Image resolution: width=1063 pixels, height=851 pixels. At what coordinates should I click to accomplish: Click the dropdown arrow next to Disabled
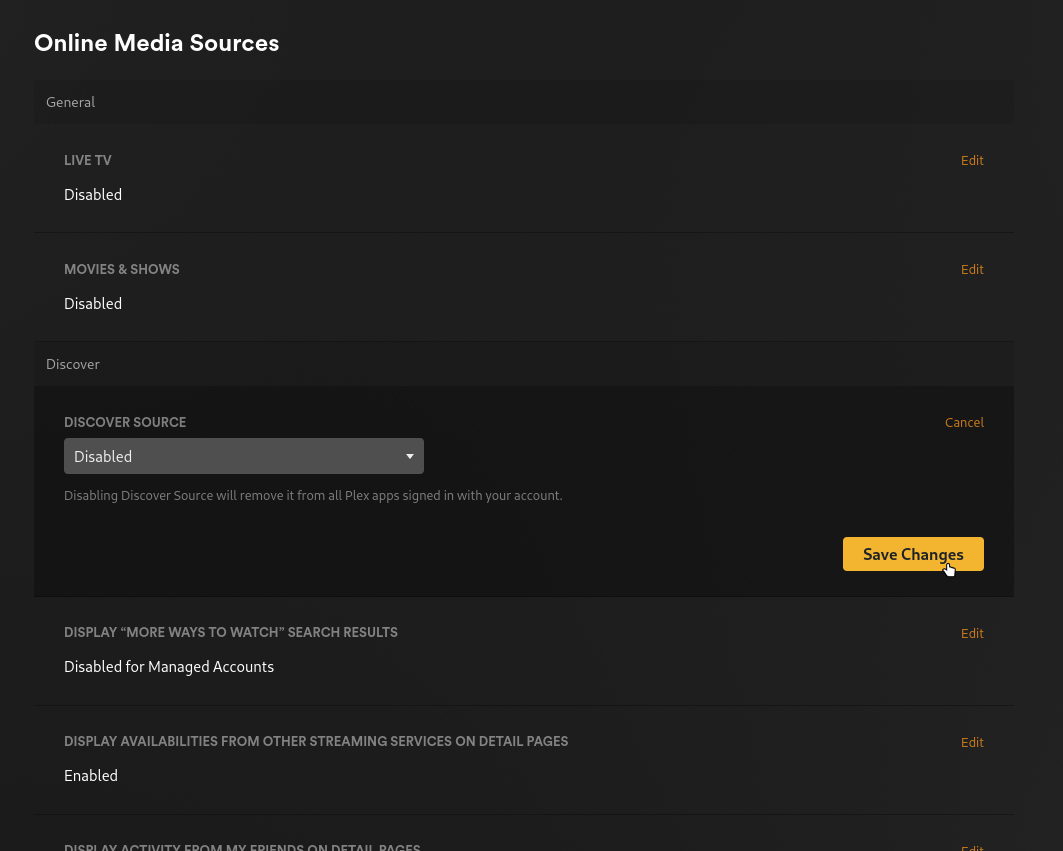point(409,456)
